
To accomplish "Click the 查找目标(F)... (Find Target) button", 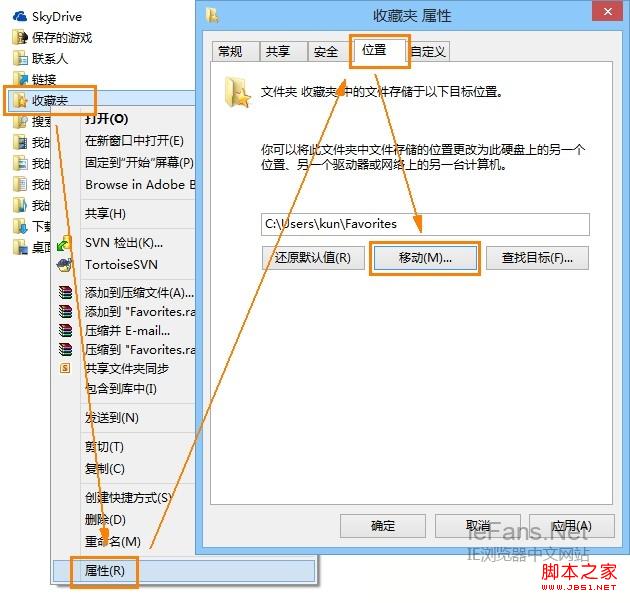I will click(537, 258).
